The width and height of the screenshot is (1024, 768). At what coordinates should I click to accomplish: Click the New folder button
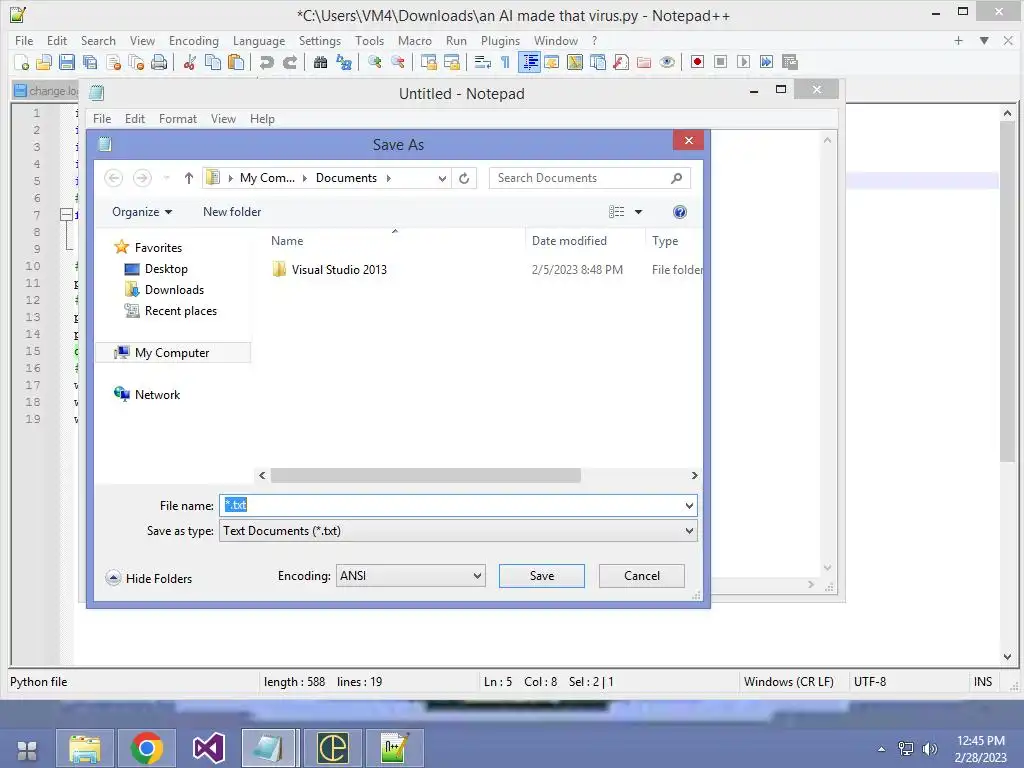[232, 212]
